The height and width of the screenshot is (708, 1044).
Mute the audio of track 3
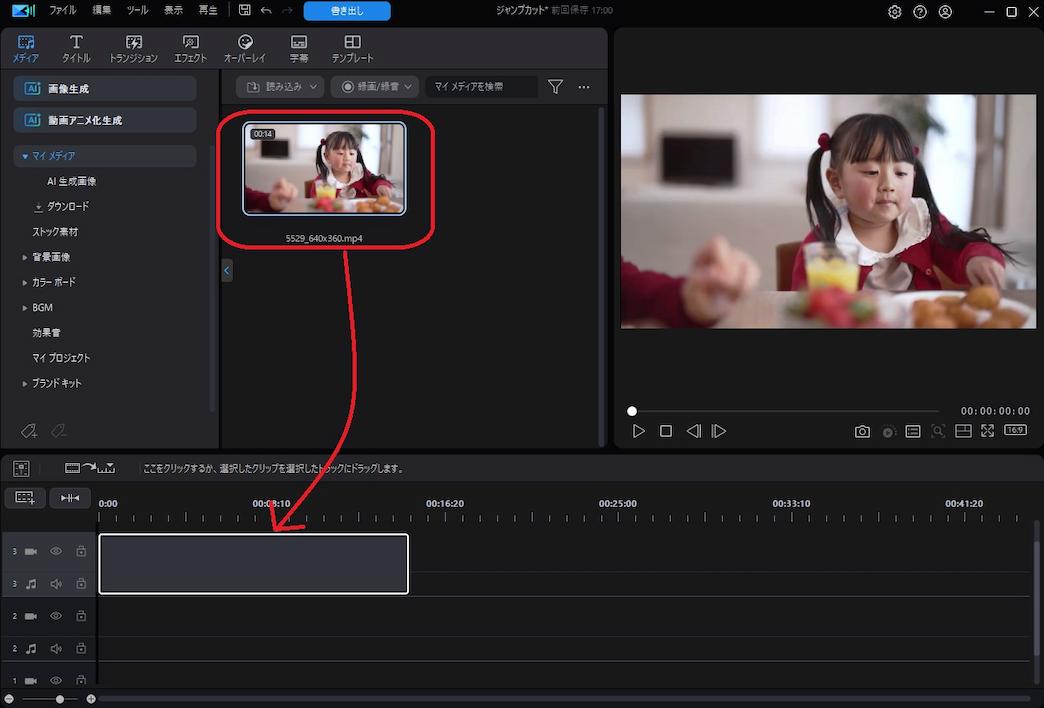55,583
